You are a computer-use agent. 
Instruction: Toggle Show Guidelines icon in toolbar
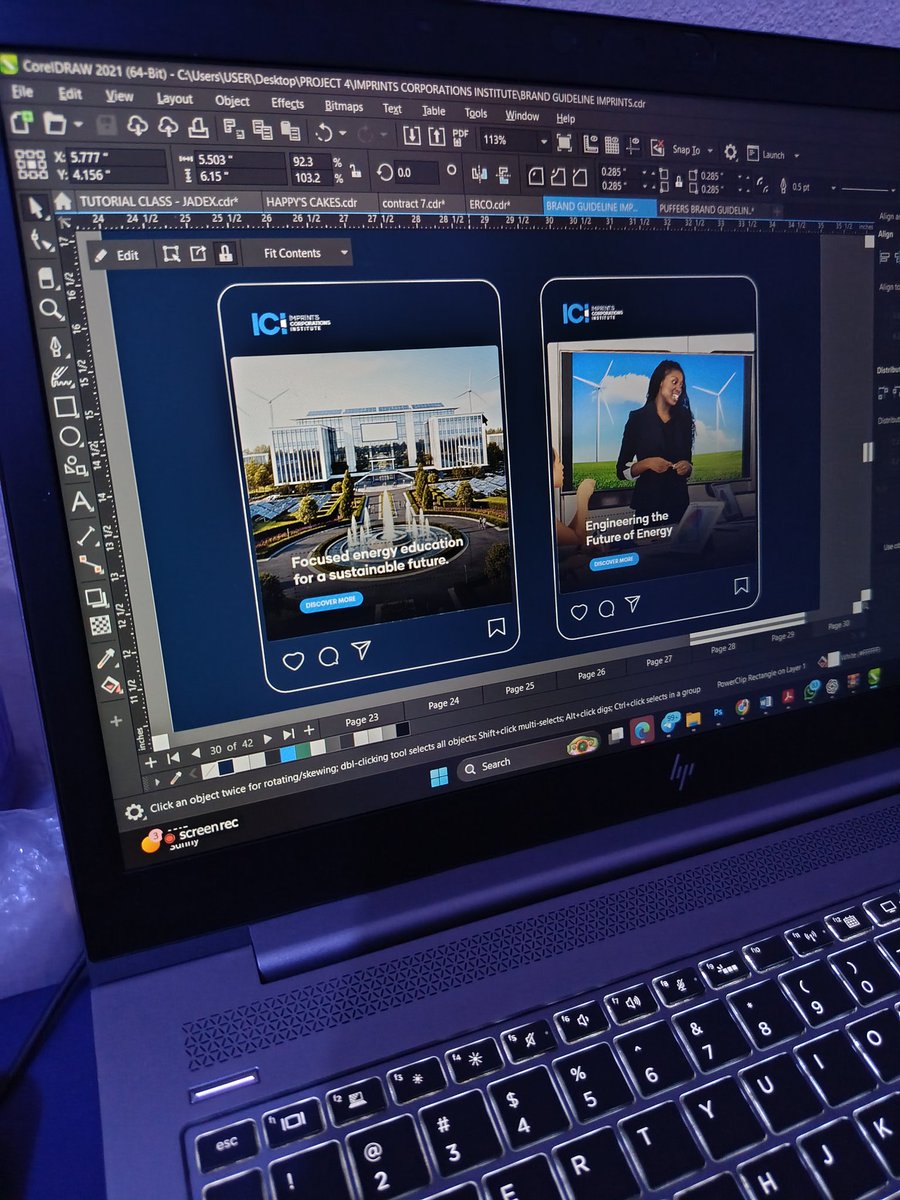tap(632, 145)
